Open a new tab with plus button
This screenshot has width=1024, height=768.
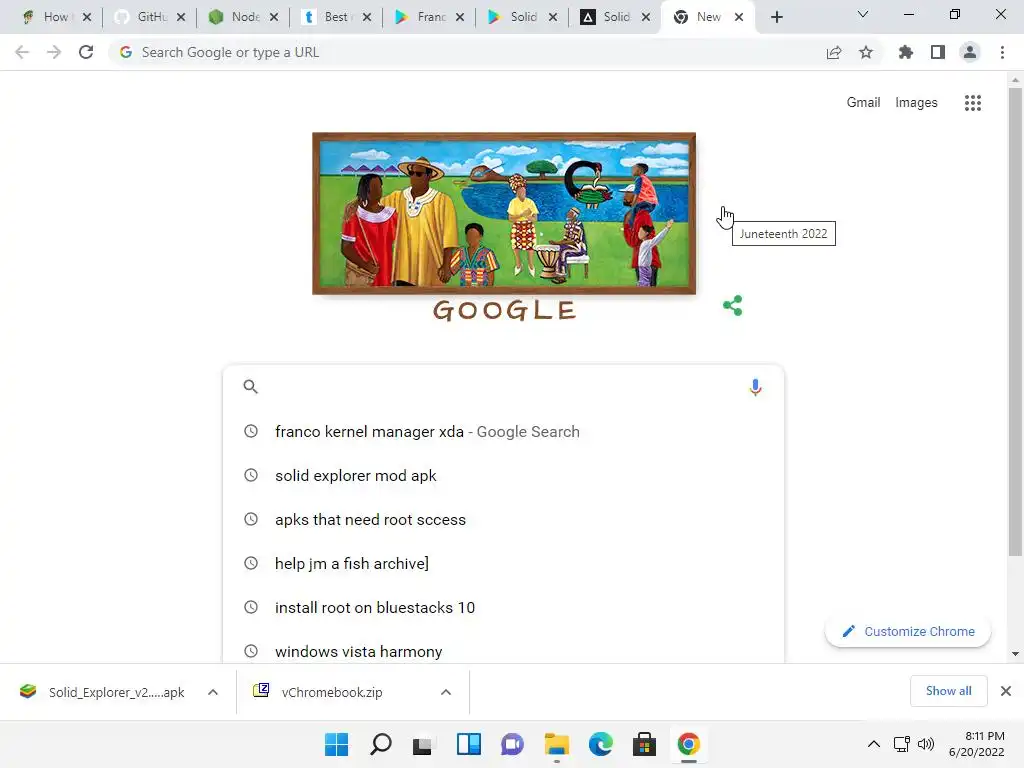776,17
